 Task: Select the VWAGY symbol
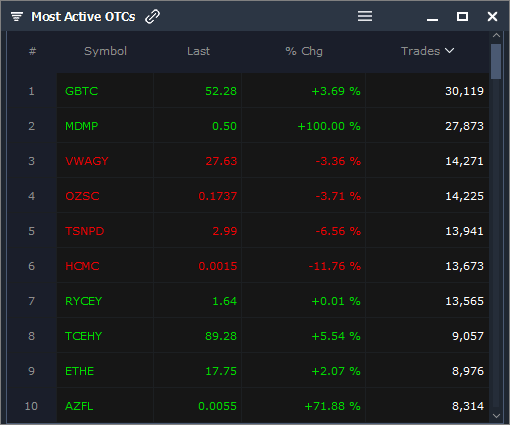point(87,161)
